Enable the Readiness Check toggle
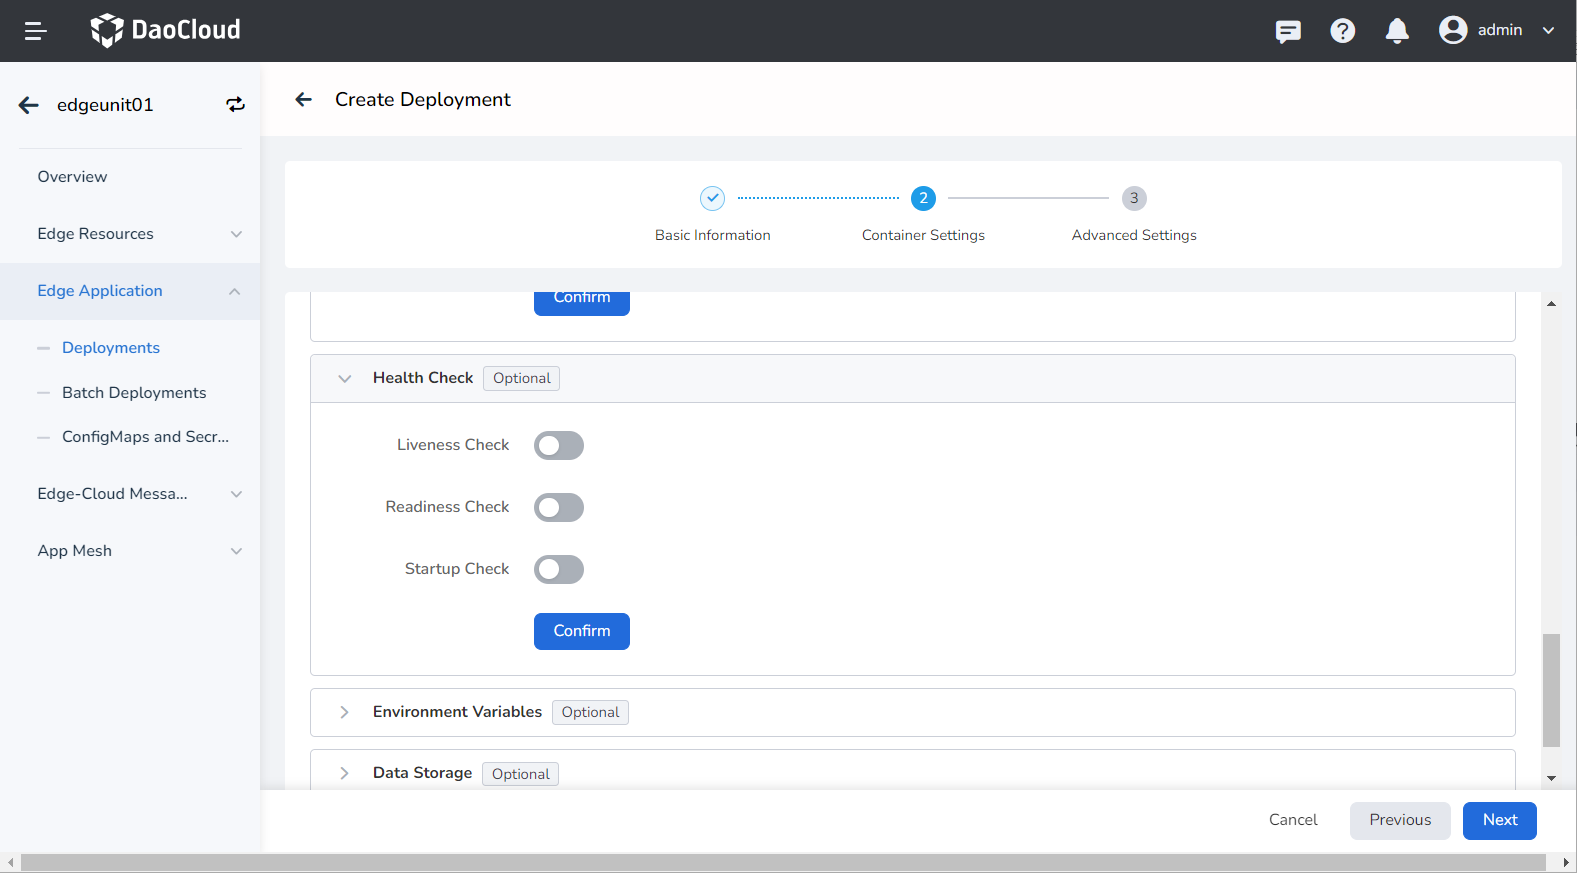The height and width of the screenshot is (873, 1577). tap(558, 507)
